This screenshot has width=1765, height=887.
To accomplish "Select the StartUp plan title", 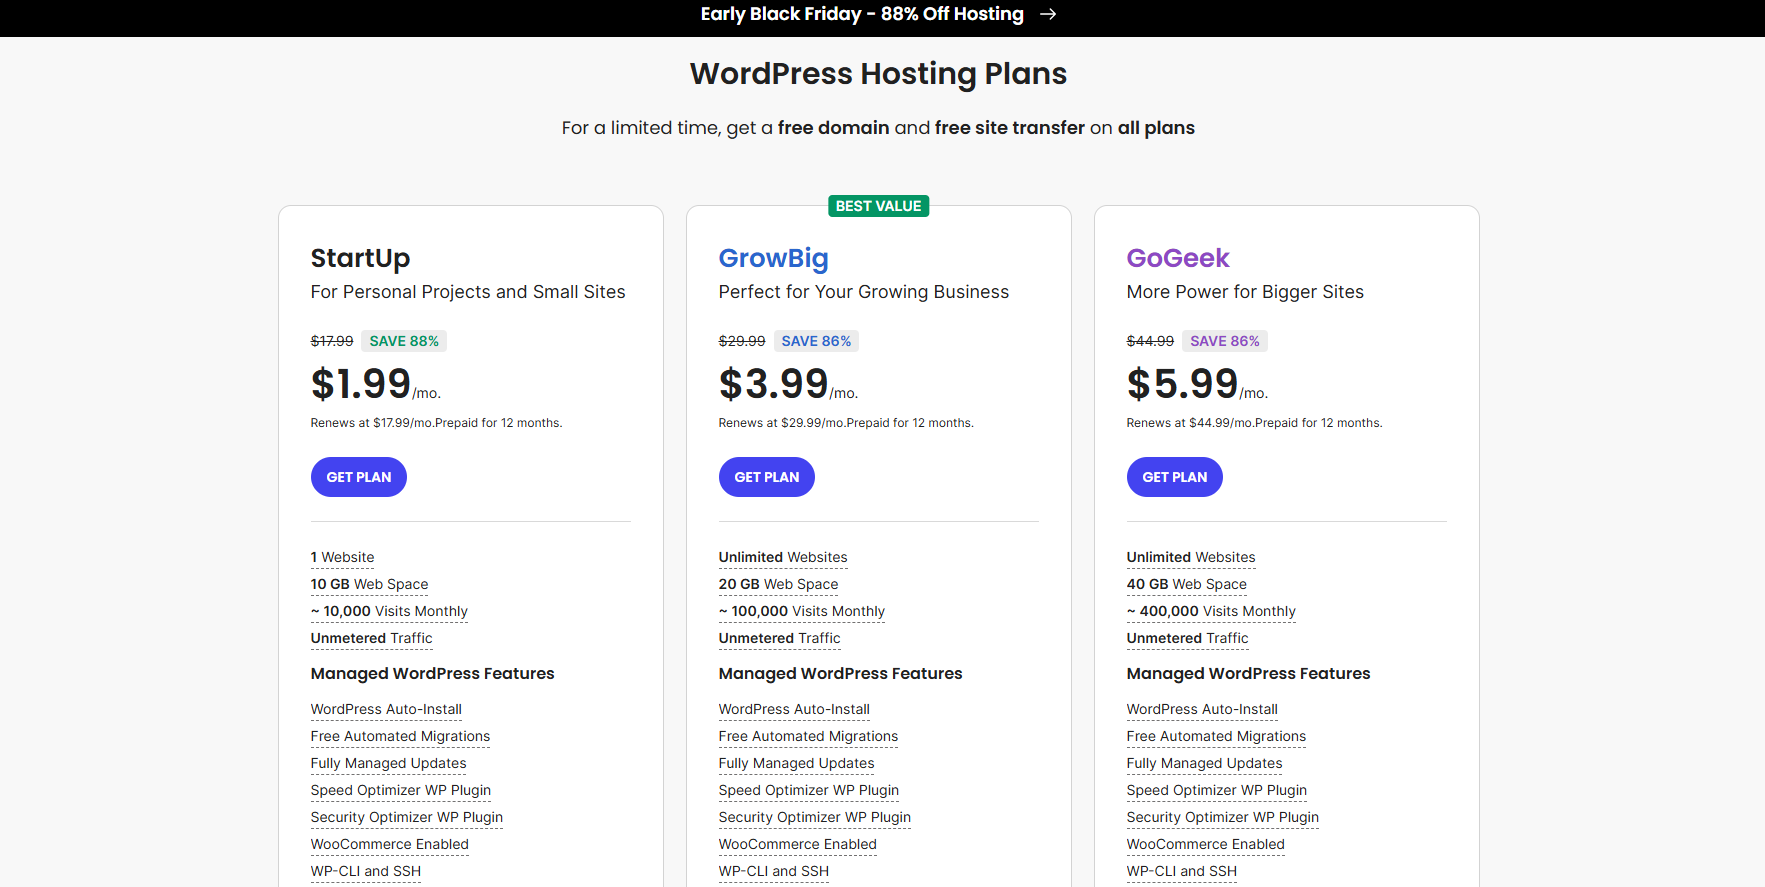I will [x=360, y=258].
